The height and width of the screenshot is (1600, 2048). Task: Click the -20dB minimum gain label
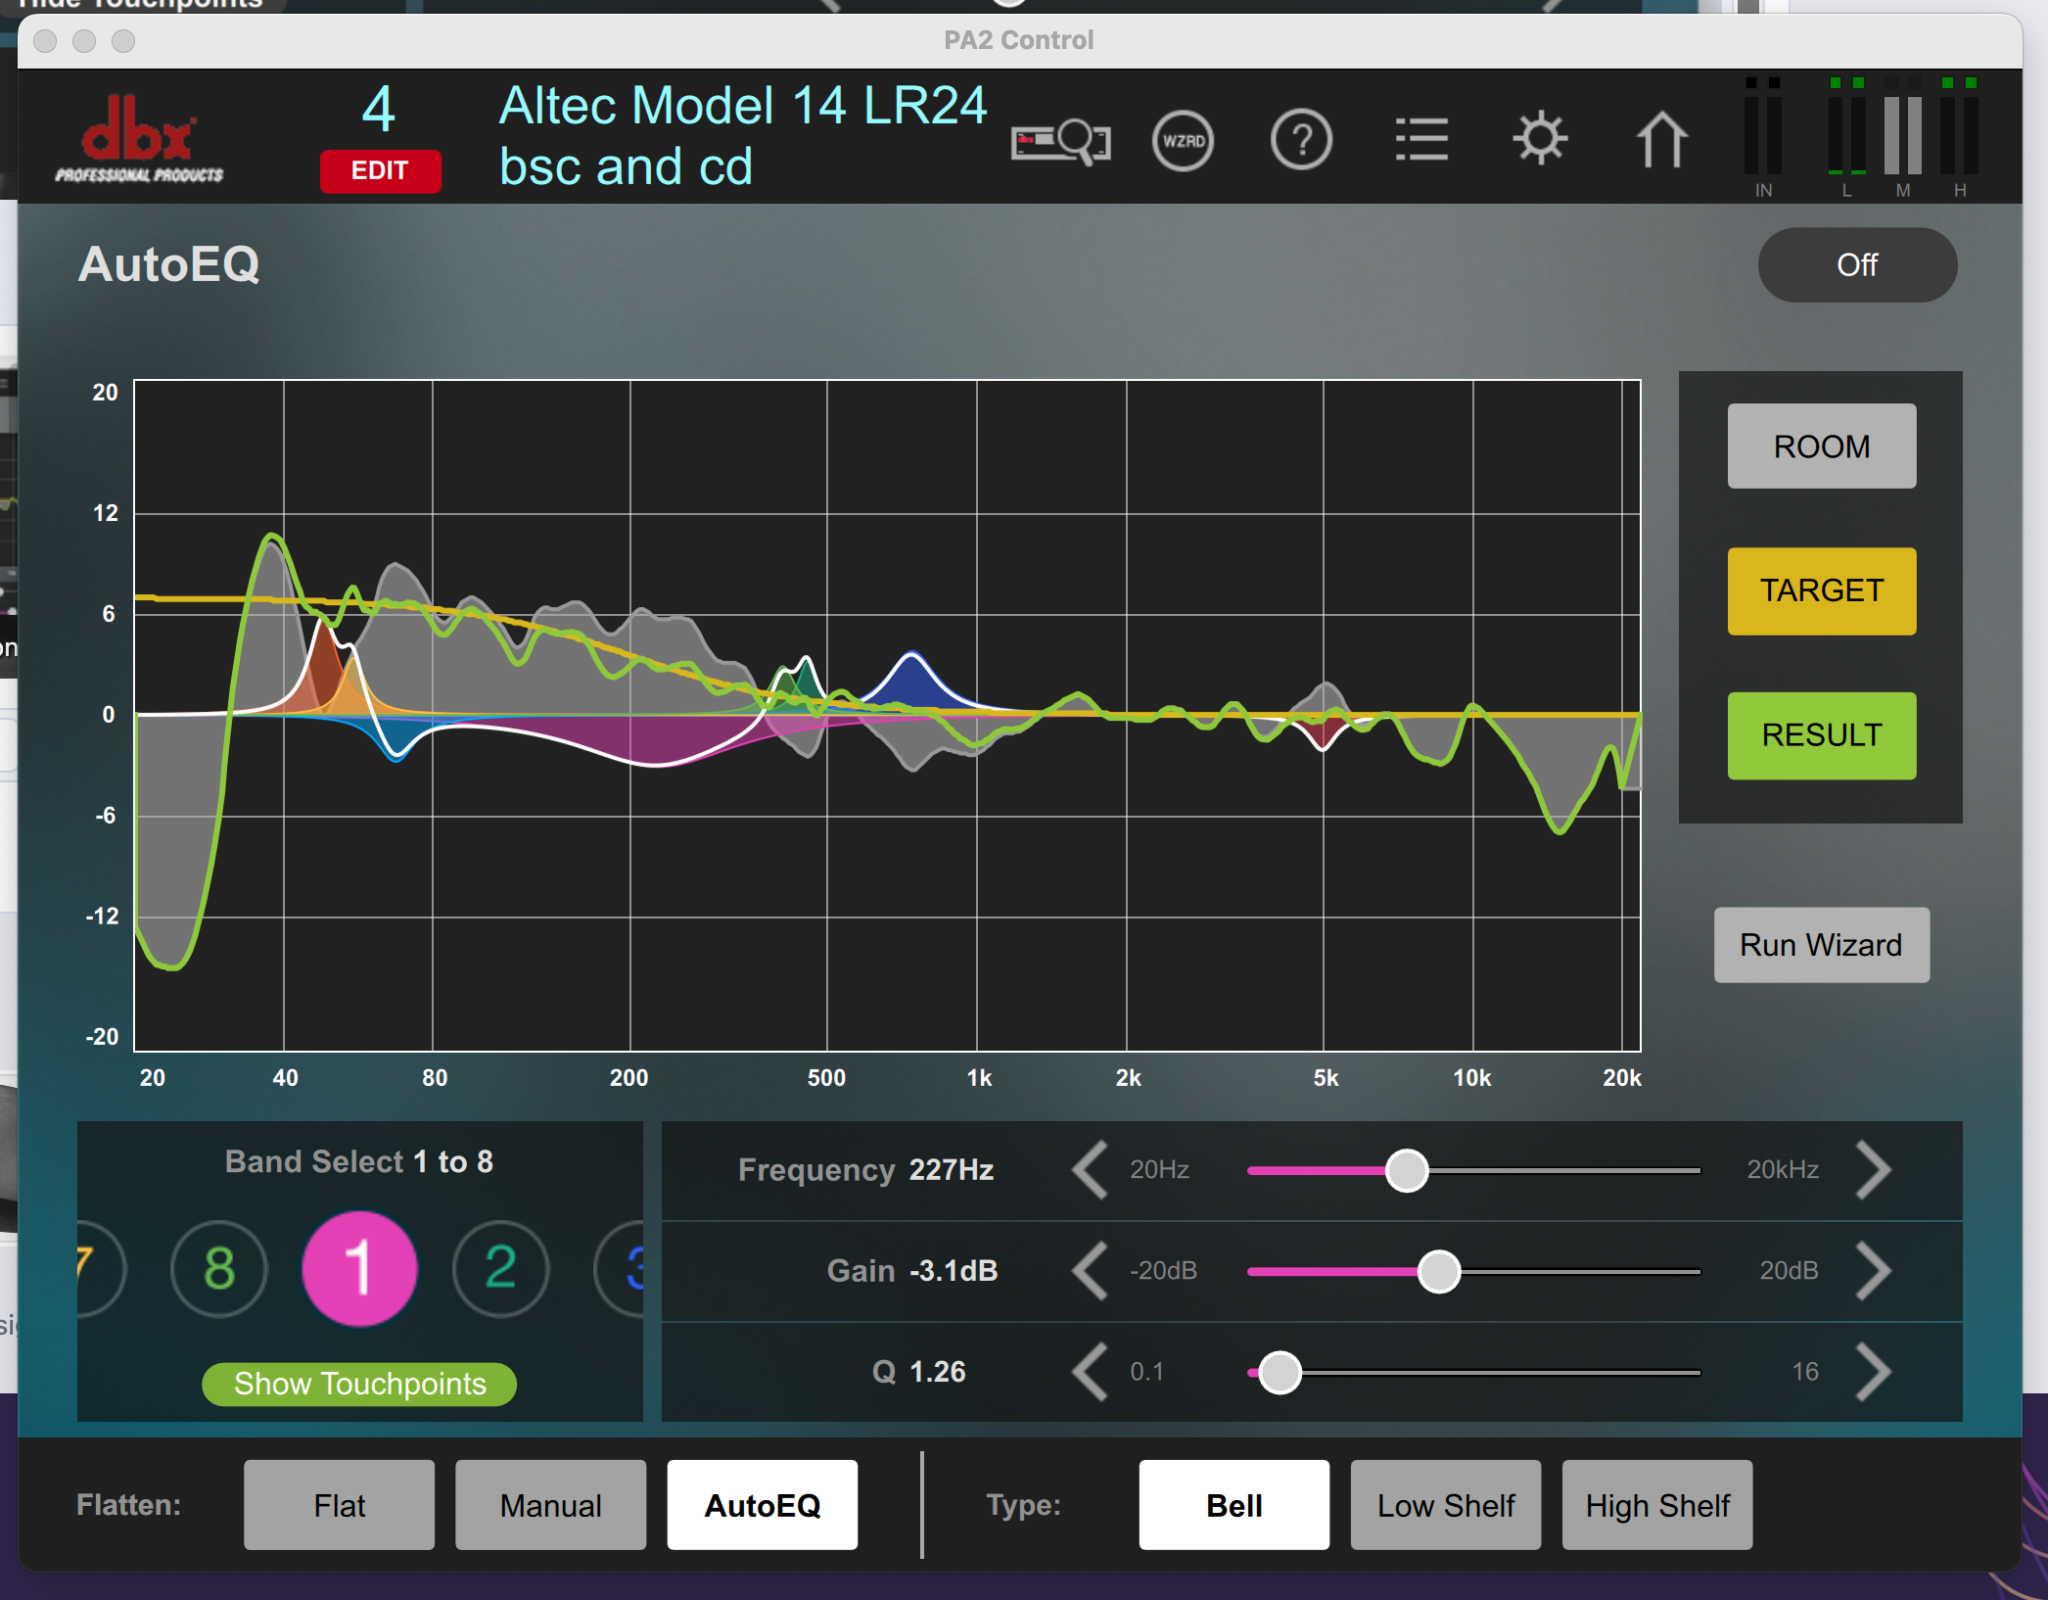[x=1163, y=1271]
